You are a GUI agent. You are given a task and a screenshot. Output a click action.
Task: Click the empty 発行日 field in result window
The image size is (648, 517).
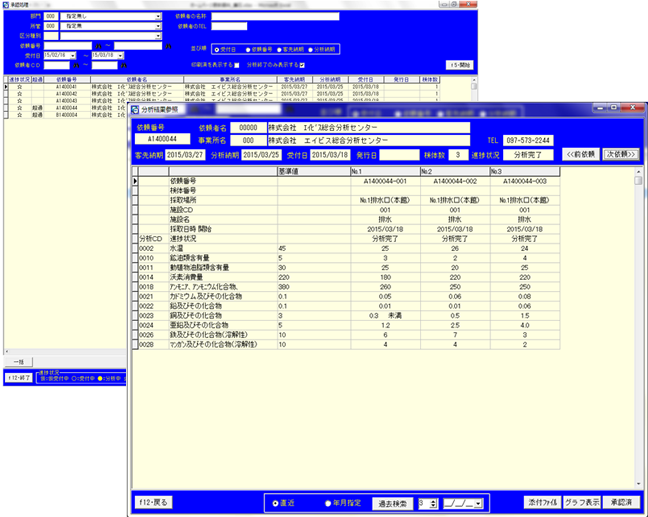[399, 155]
